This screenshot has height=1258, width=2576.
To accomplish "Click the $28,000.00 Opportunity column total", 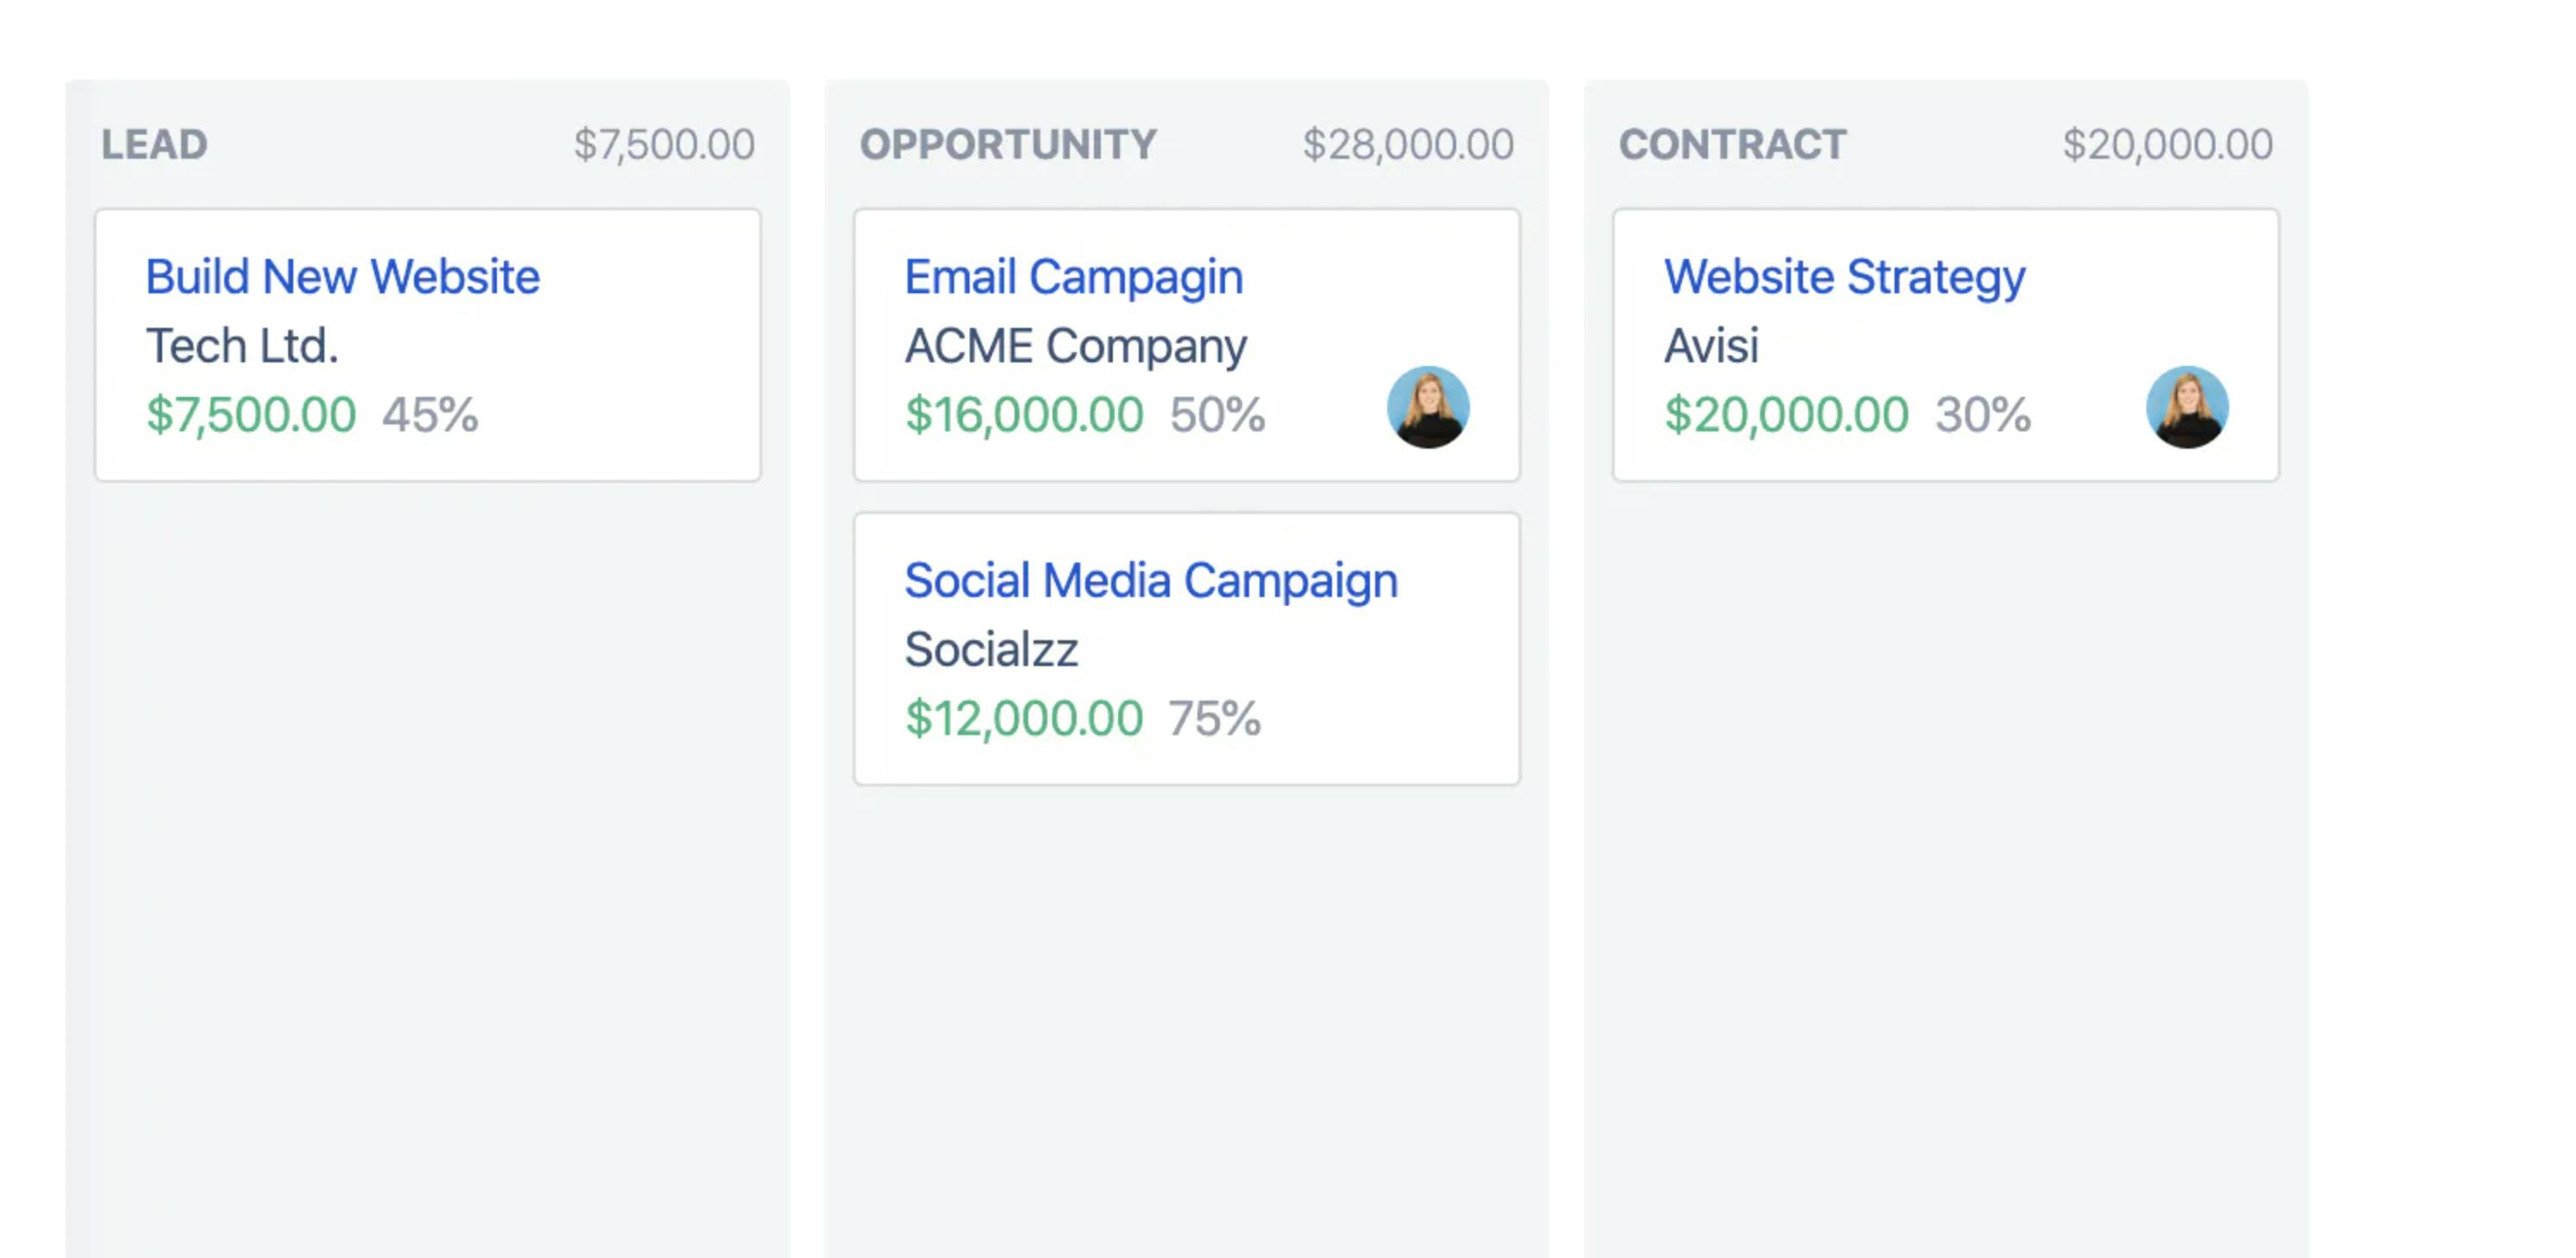I will tap(1408, 145).
